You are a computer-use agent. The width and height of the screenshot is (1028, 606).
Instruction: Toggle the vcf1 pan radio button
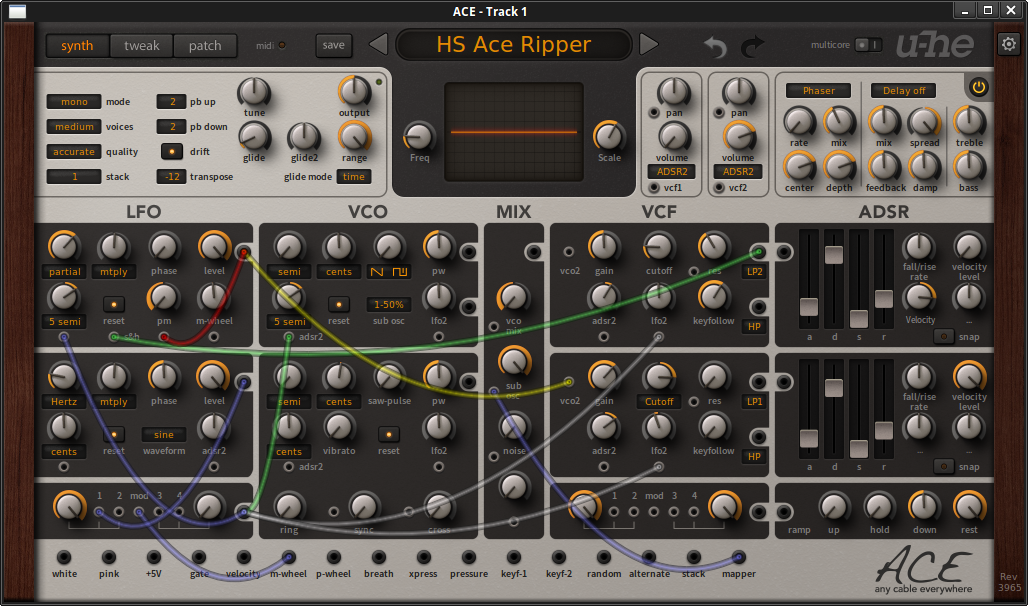pyautogui.click(x=654, y=113)
